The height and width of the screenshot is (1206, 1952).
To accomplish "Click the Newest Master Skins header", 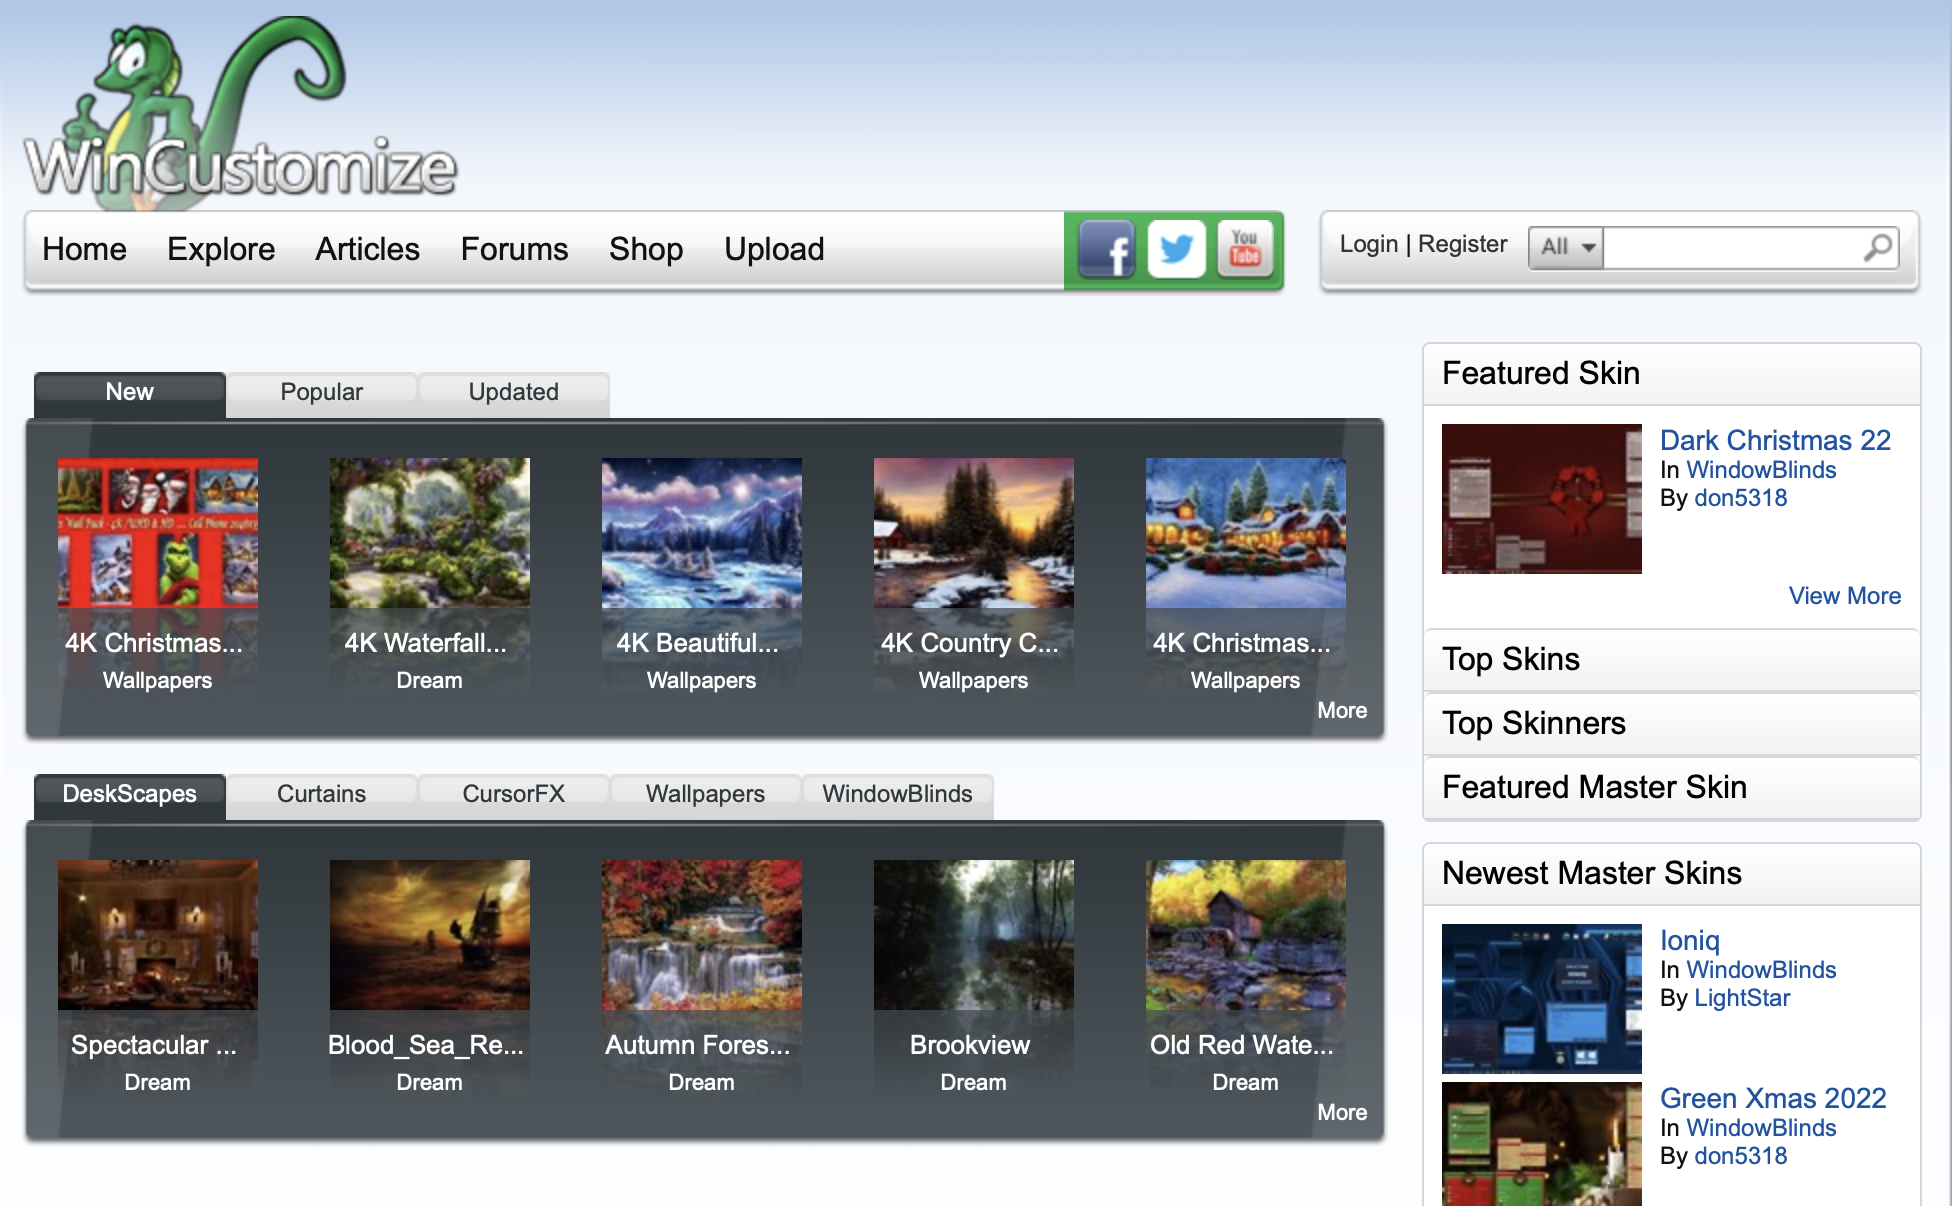I will [1671, 874].
